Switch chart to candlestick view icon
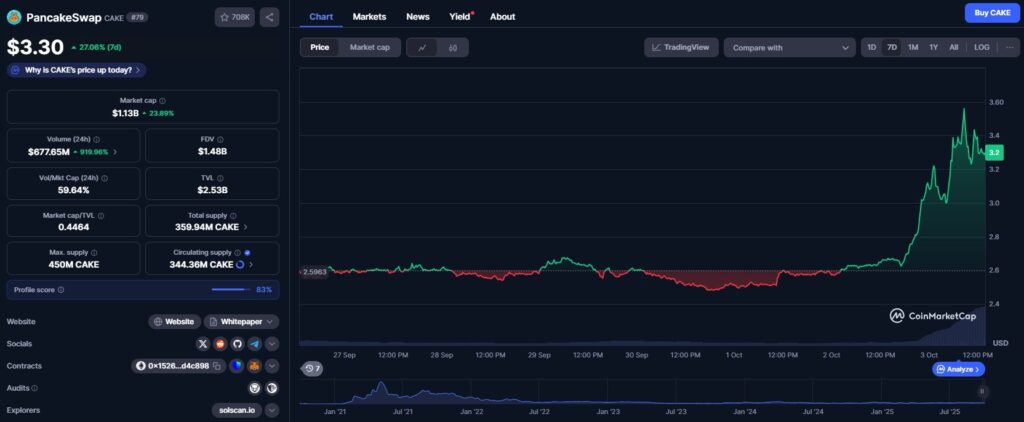 click(x=453, y=47)
